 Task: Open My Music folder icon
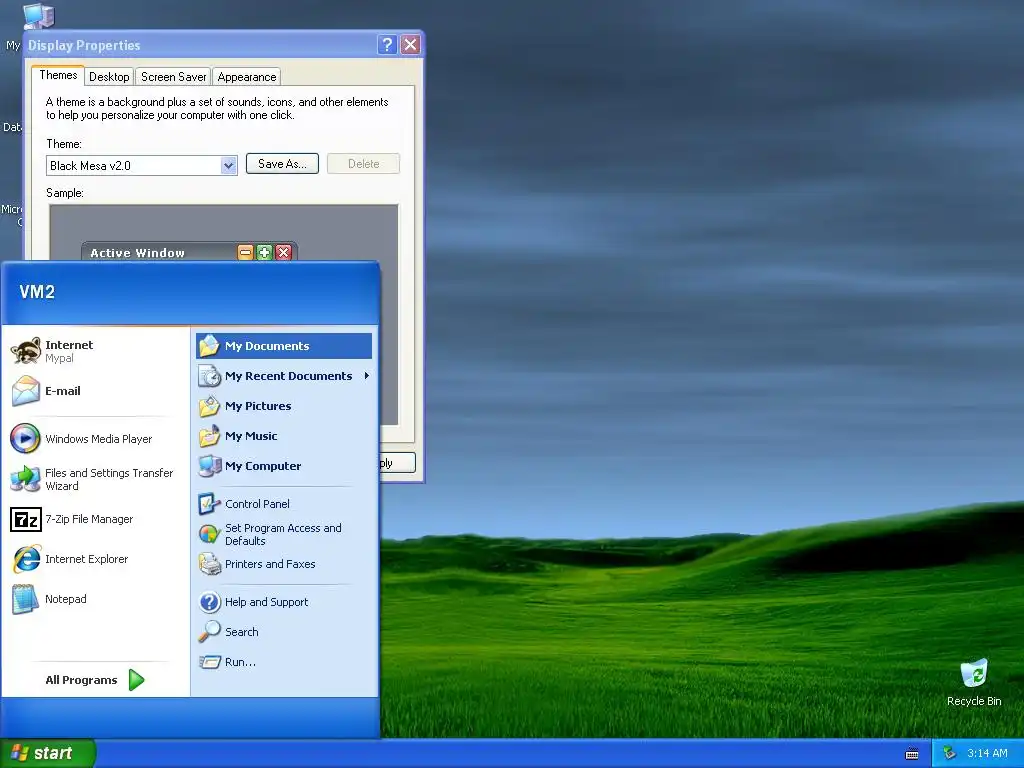pos(210,436)
